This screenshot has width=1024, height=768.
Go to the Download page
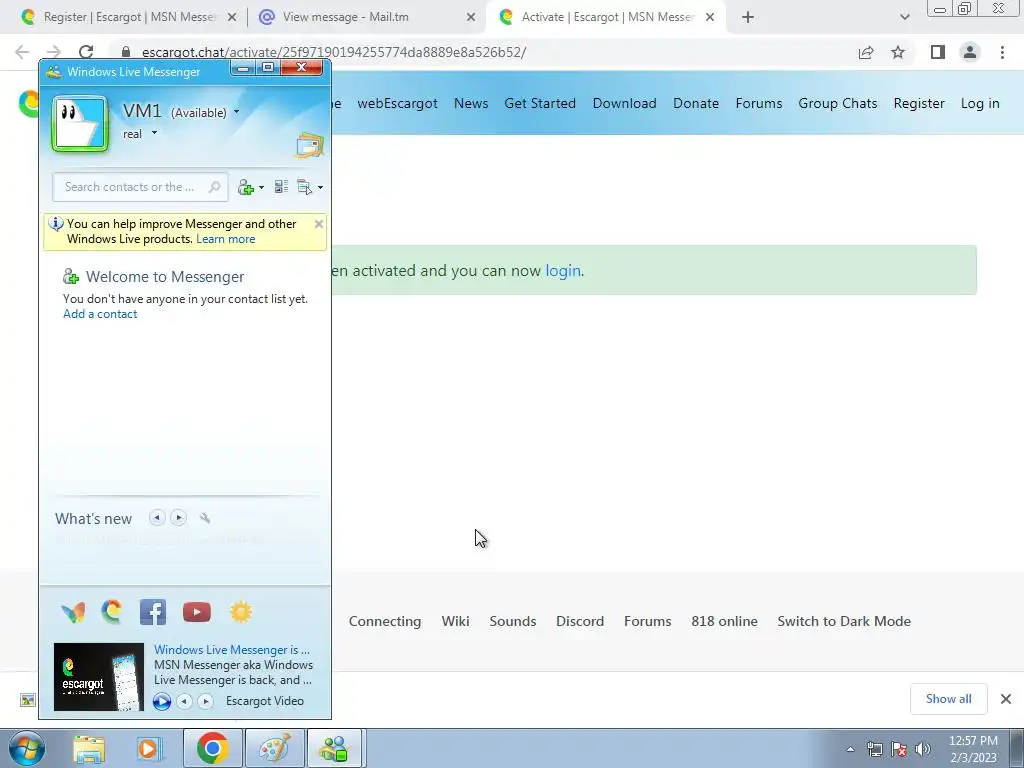[624, 103]
